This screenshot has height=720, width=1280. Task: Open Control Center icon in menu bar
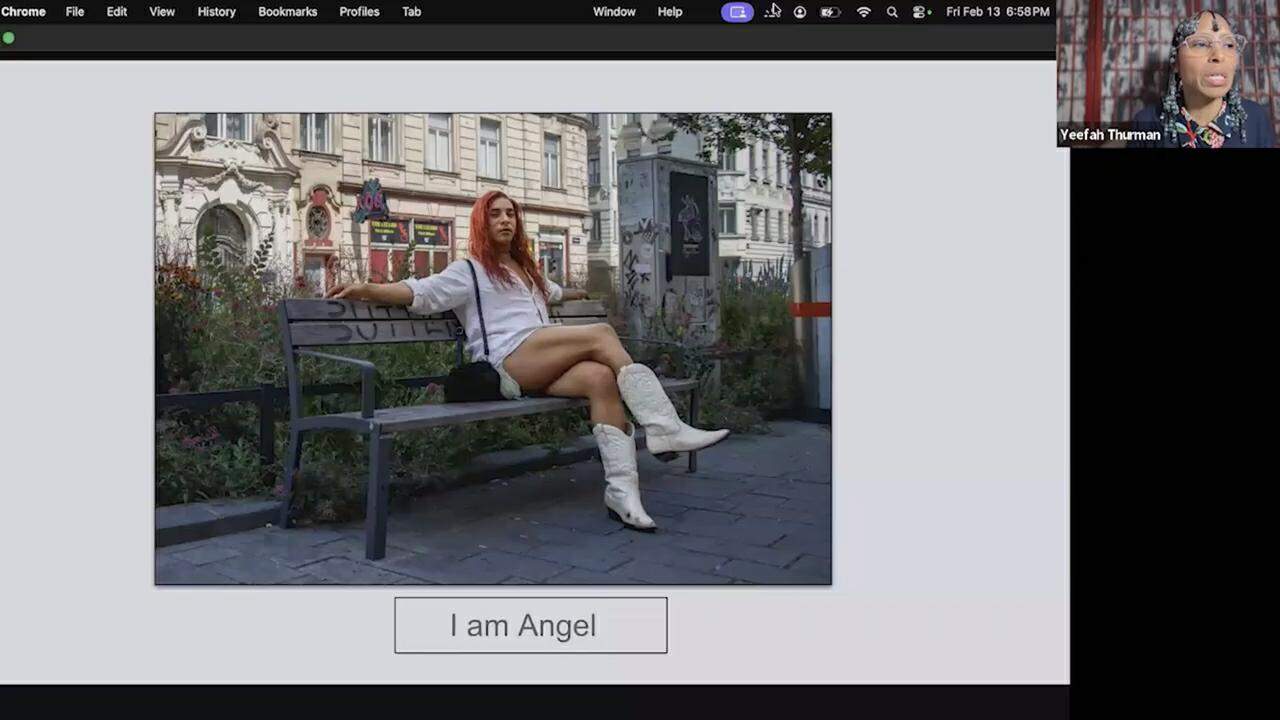921,12
